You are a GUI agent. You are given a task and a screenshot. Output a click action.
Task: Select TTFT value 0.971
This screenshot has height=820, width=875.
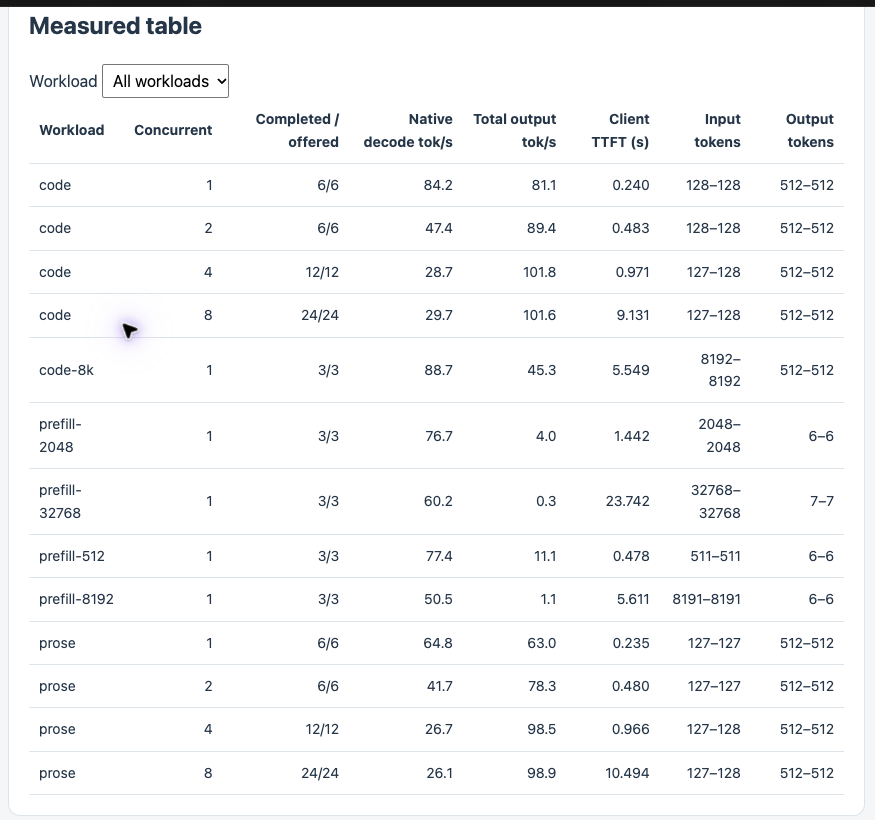click(x=632, y=272)
